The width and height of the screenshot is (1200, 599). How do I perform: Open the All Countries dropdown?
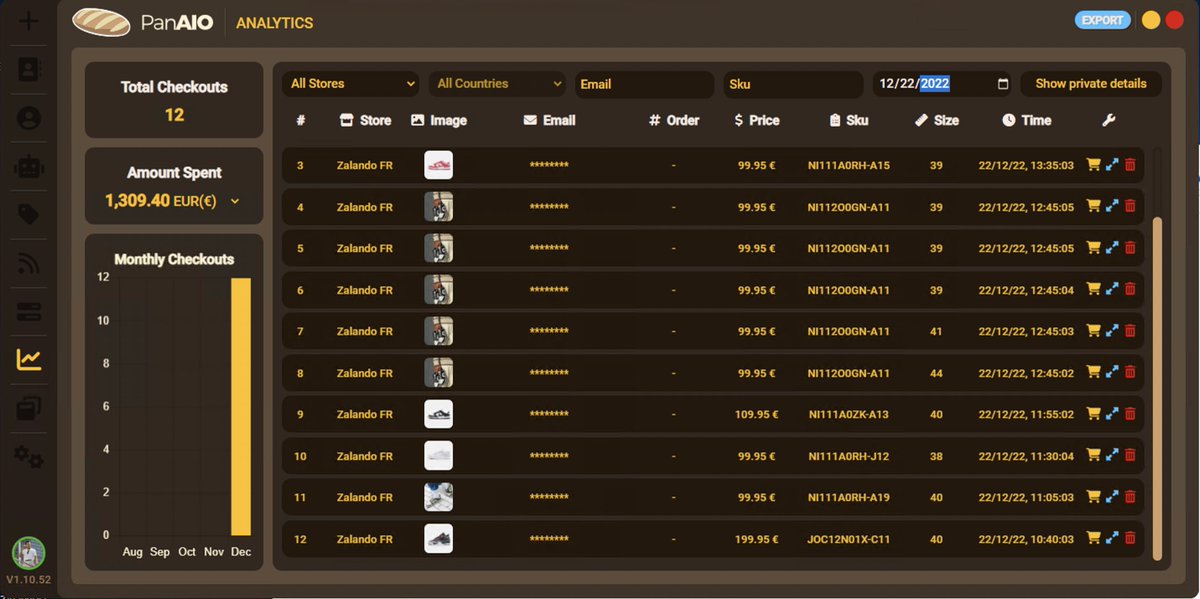pos(497,84)
